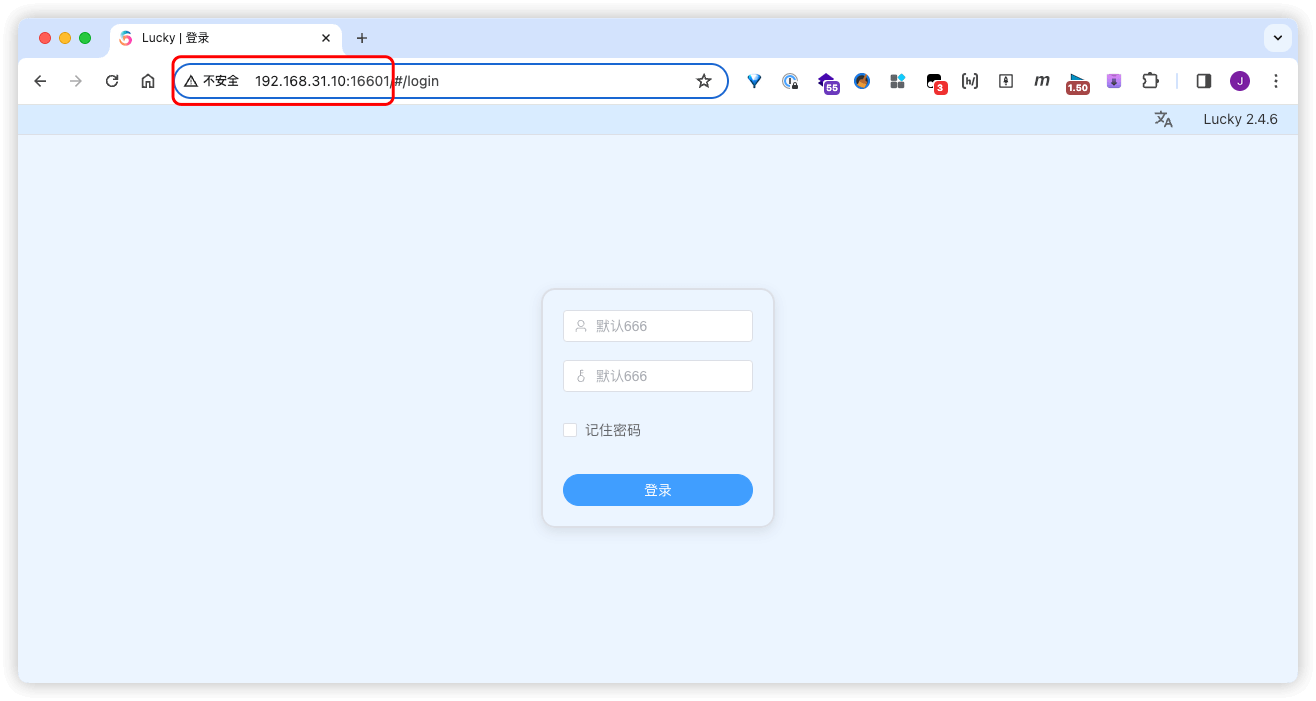The width and height of the screenshot is (1316, 701).
Task: Bookmark this page with star icon
Action: pyautogui.click(x=704, y=81)
